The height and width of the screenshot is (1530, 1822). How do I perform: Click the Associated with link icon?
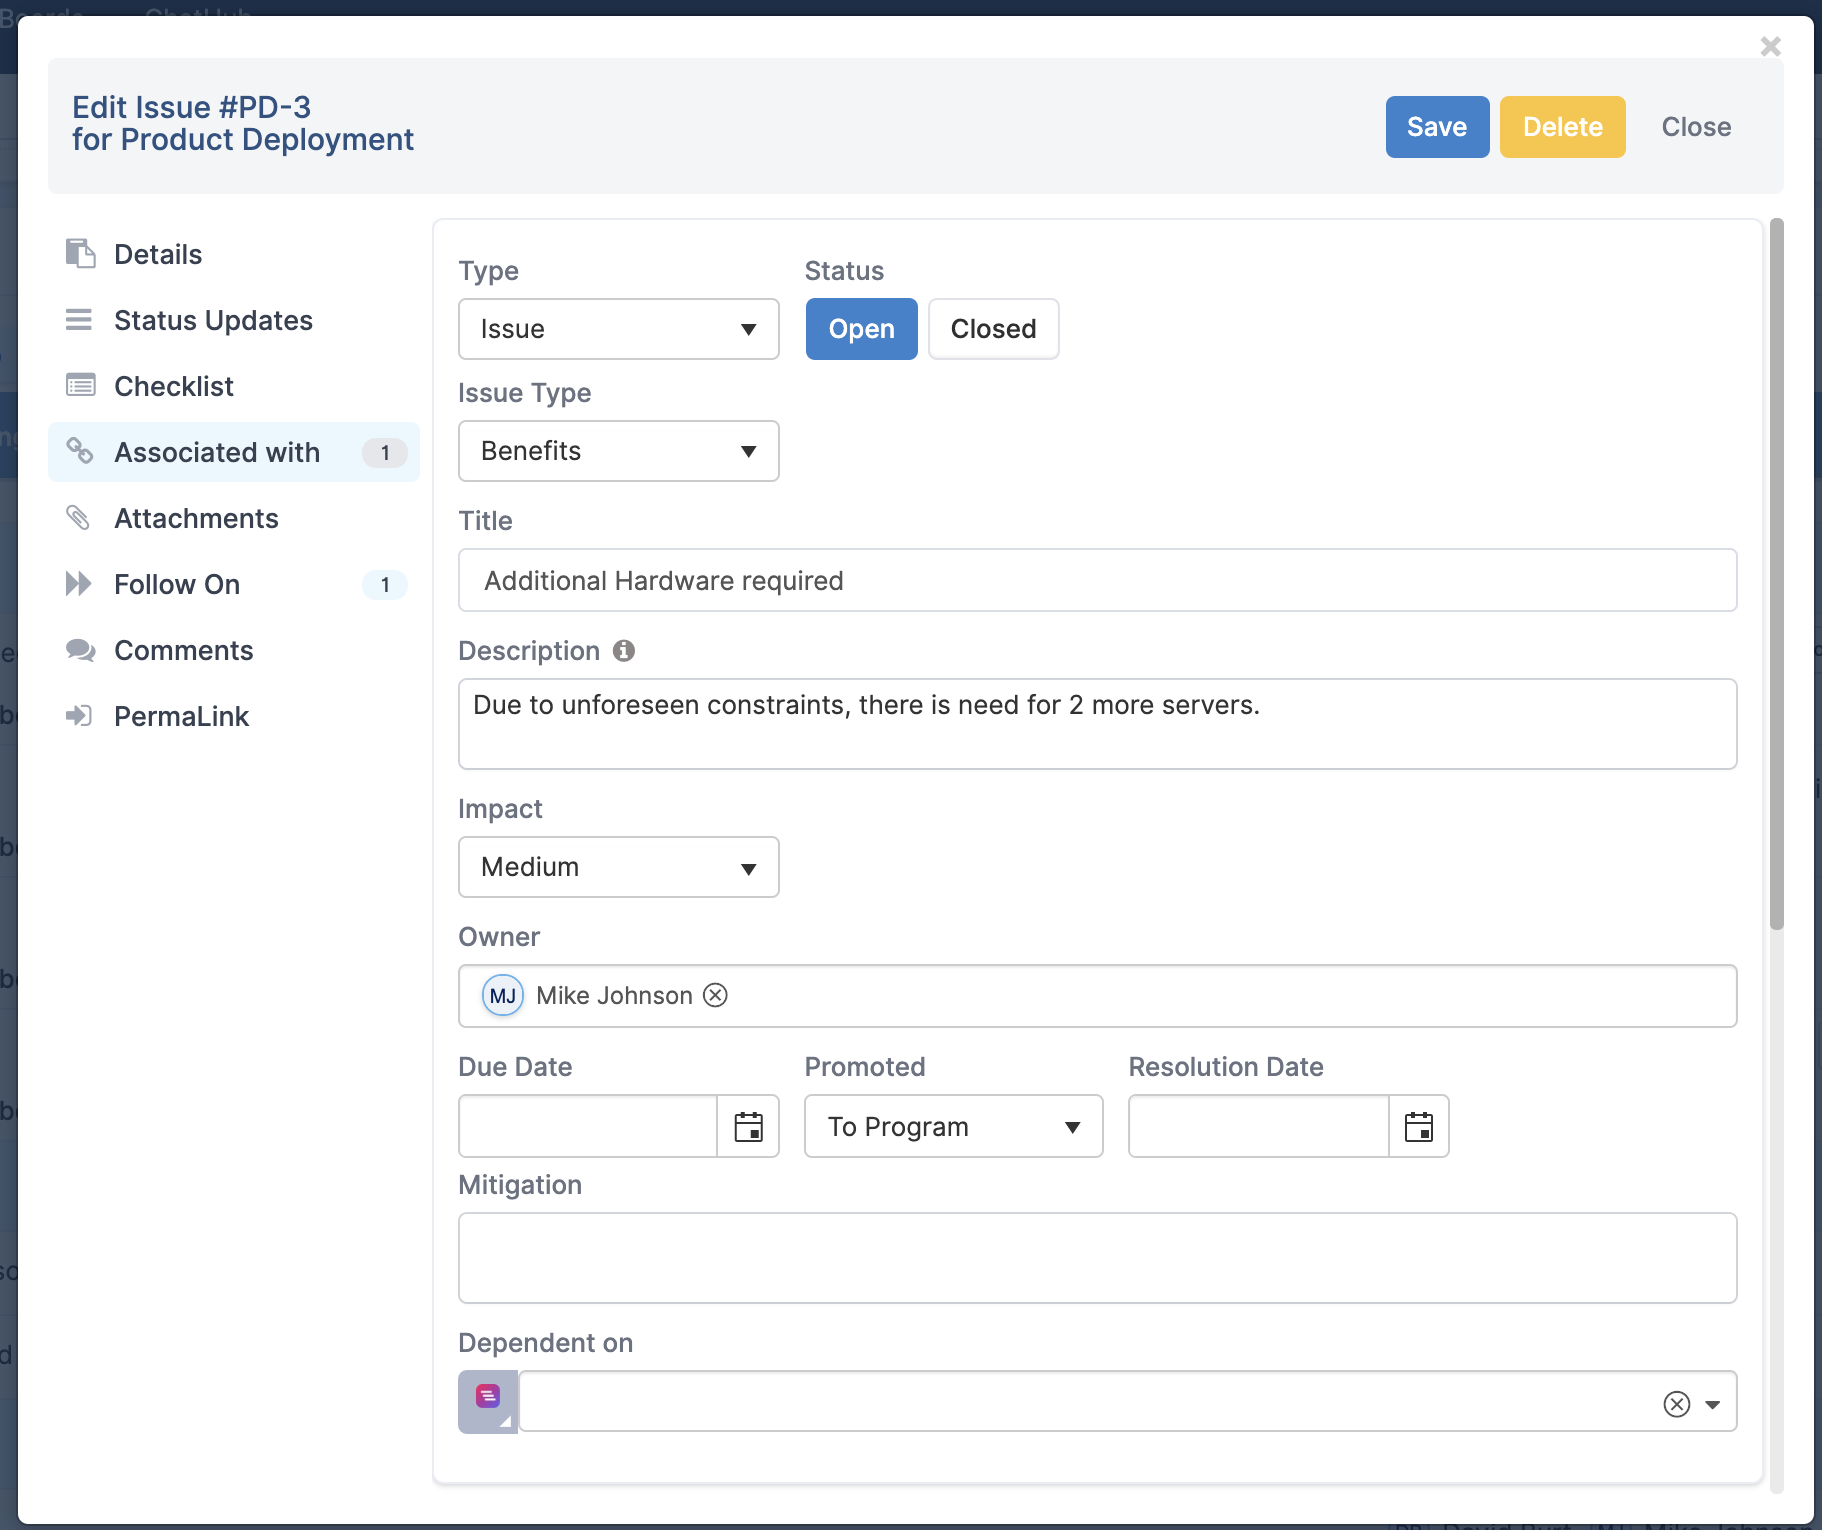point(80,451)
